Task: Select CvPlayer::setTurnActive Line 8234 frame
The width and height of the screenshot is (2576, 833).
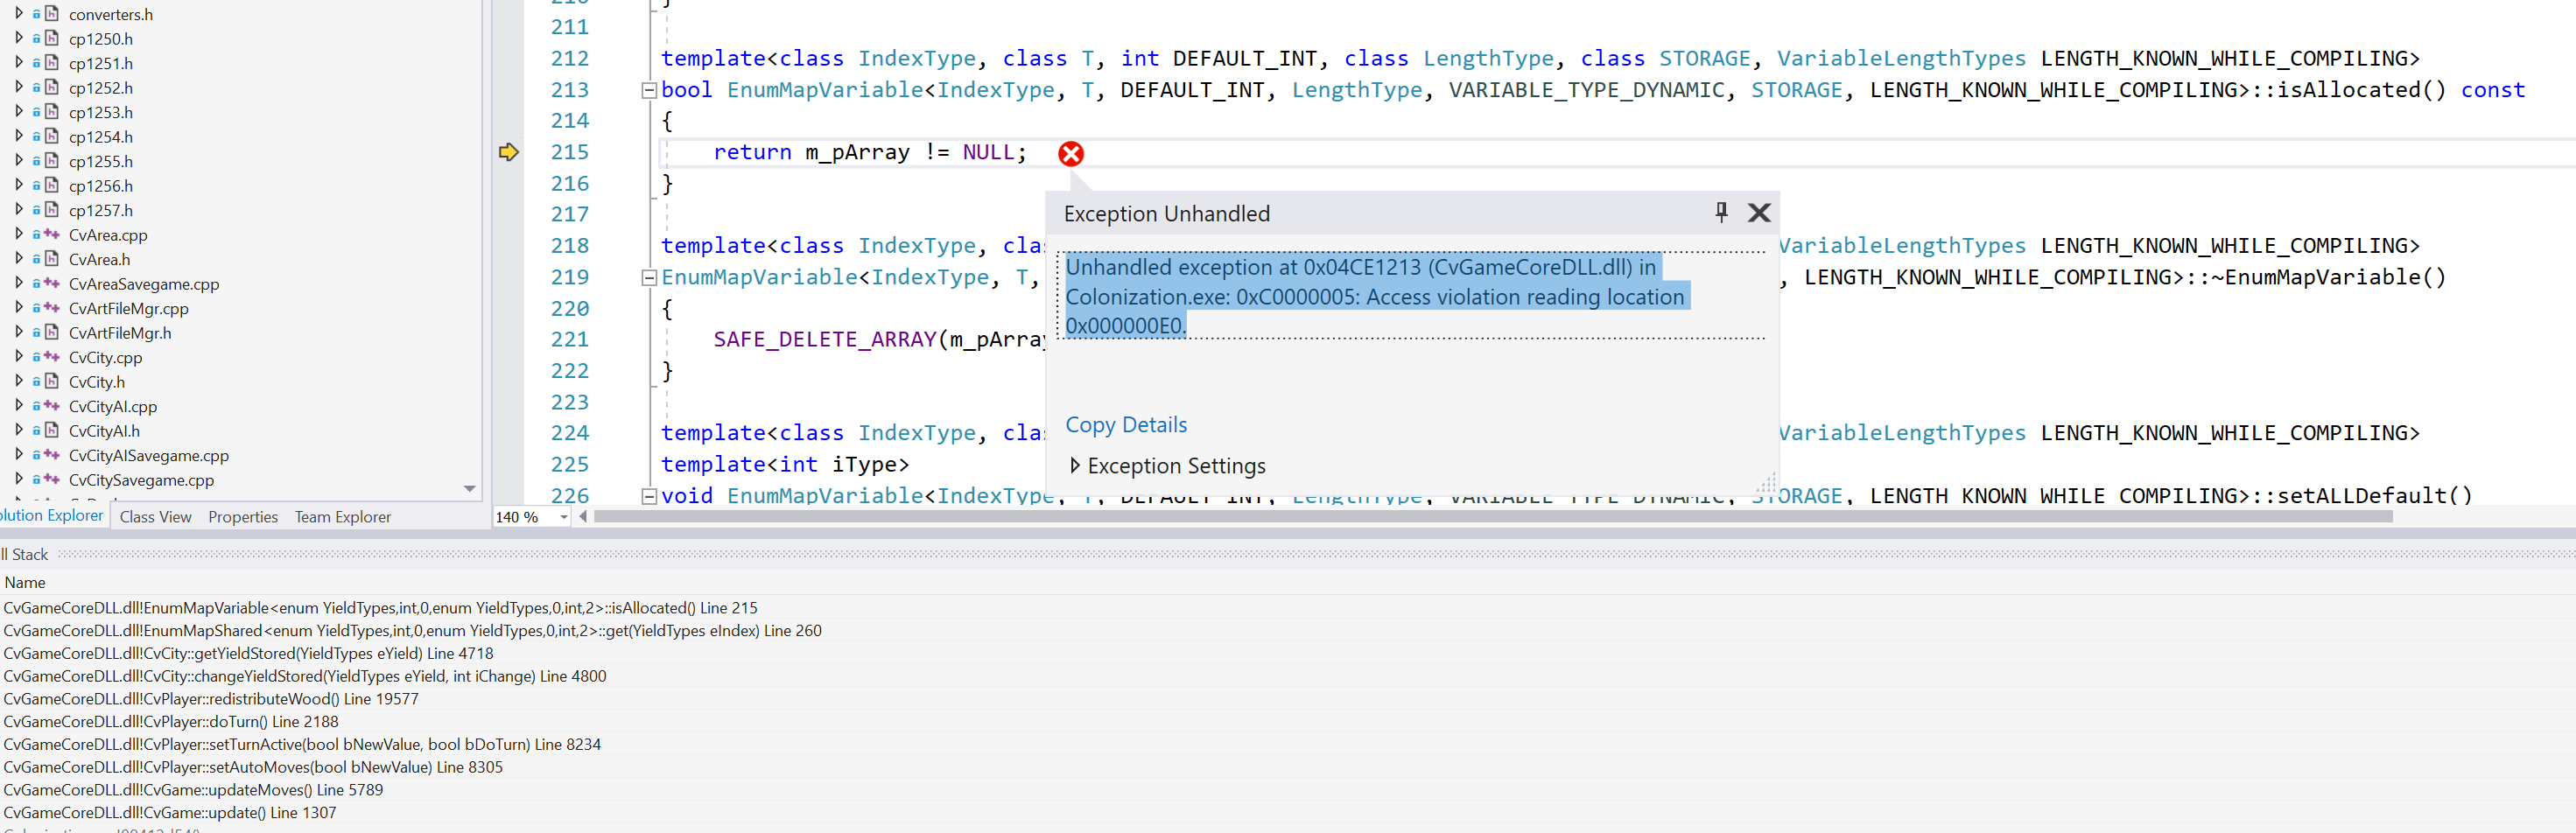Action: [x=301, y=745]
